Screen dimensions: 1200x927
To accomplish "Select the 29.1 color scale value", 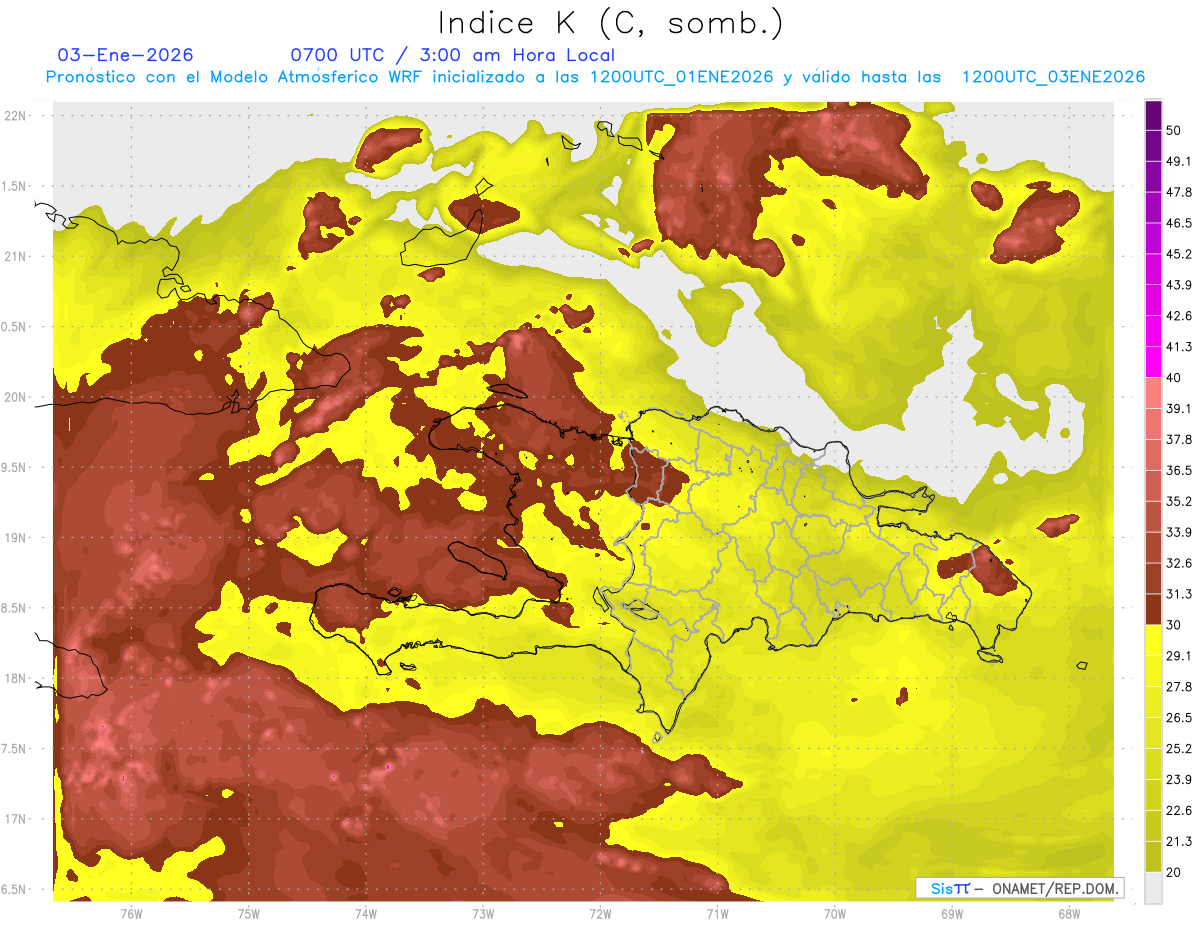I will pos(1179,656).
